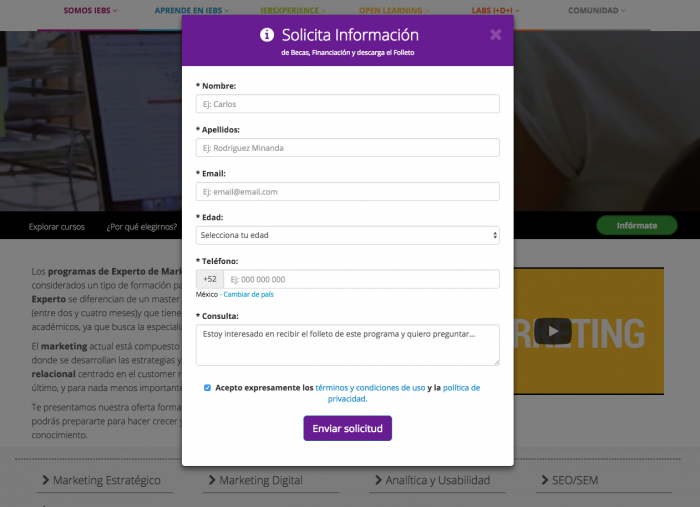
Task: Uncheck the Acepto expresamente terms checkbox
Action: pyautogui.click(x=207, y=388)
